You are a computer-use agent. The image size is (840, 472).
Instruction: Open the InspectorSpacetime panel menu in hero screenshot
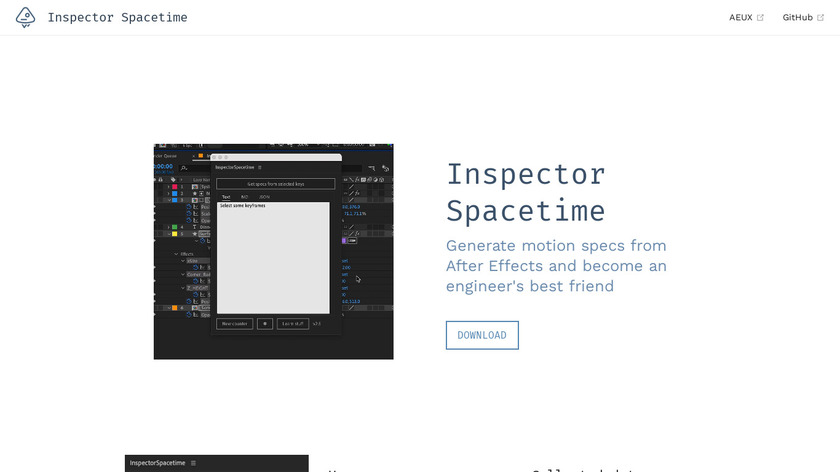[x=260, y=167]
